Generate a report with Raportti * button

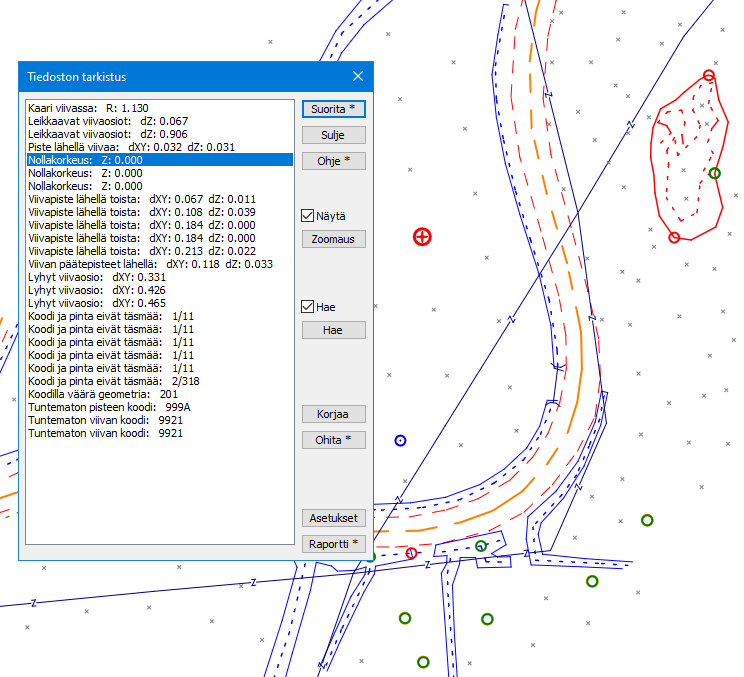click(333, 544)
